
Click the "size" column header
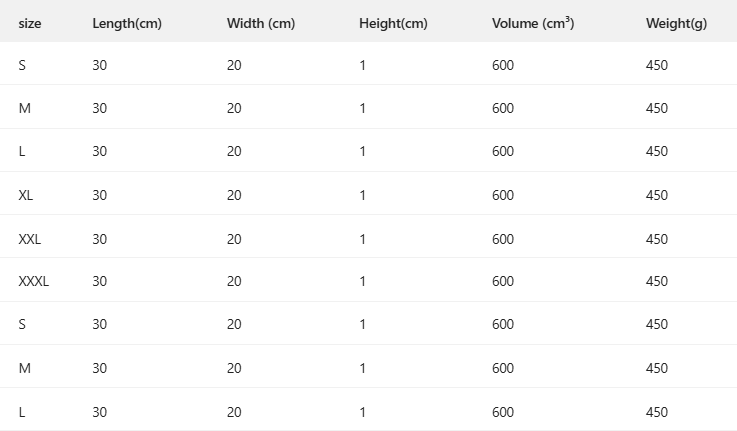pyautogui.click(x=29, y=23)
